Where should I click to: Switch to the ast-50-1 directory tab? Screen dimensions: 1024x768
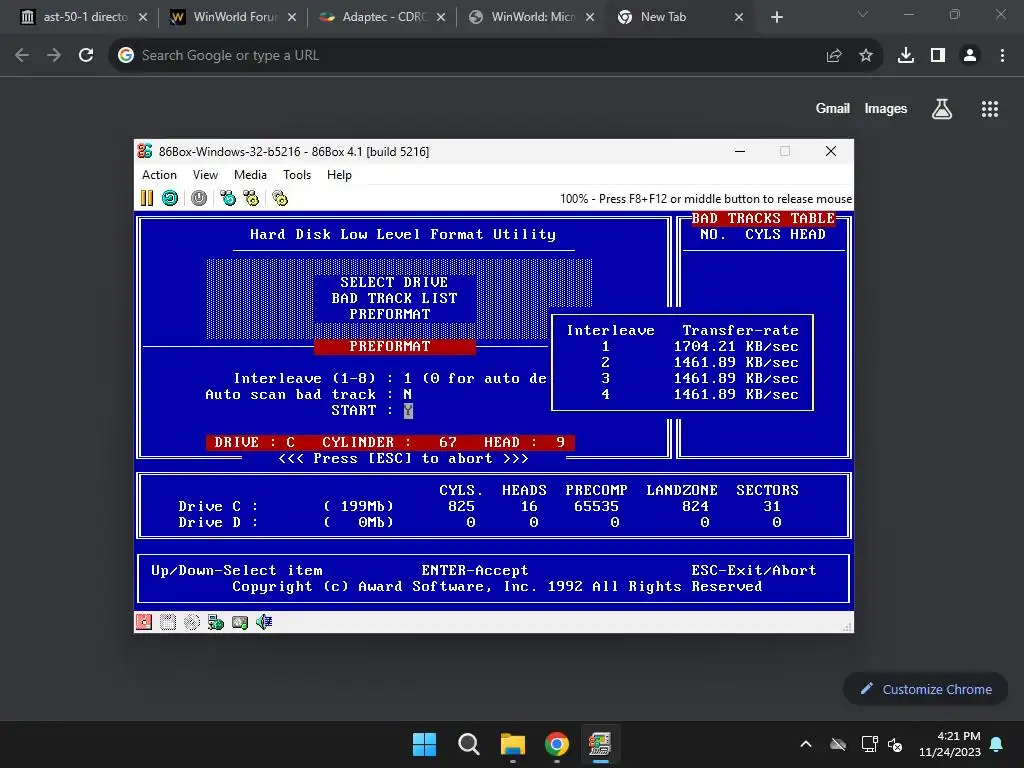tap(84, 17)
